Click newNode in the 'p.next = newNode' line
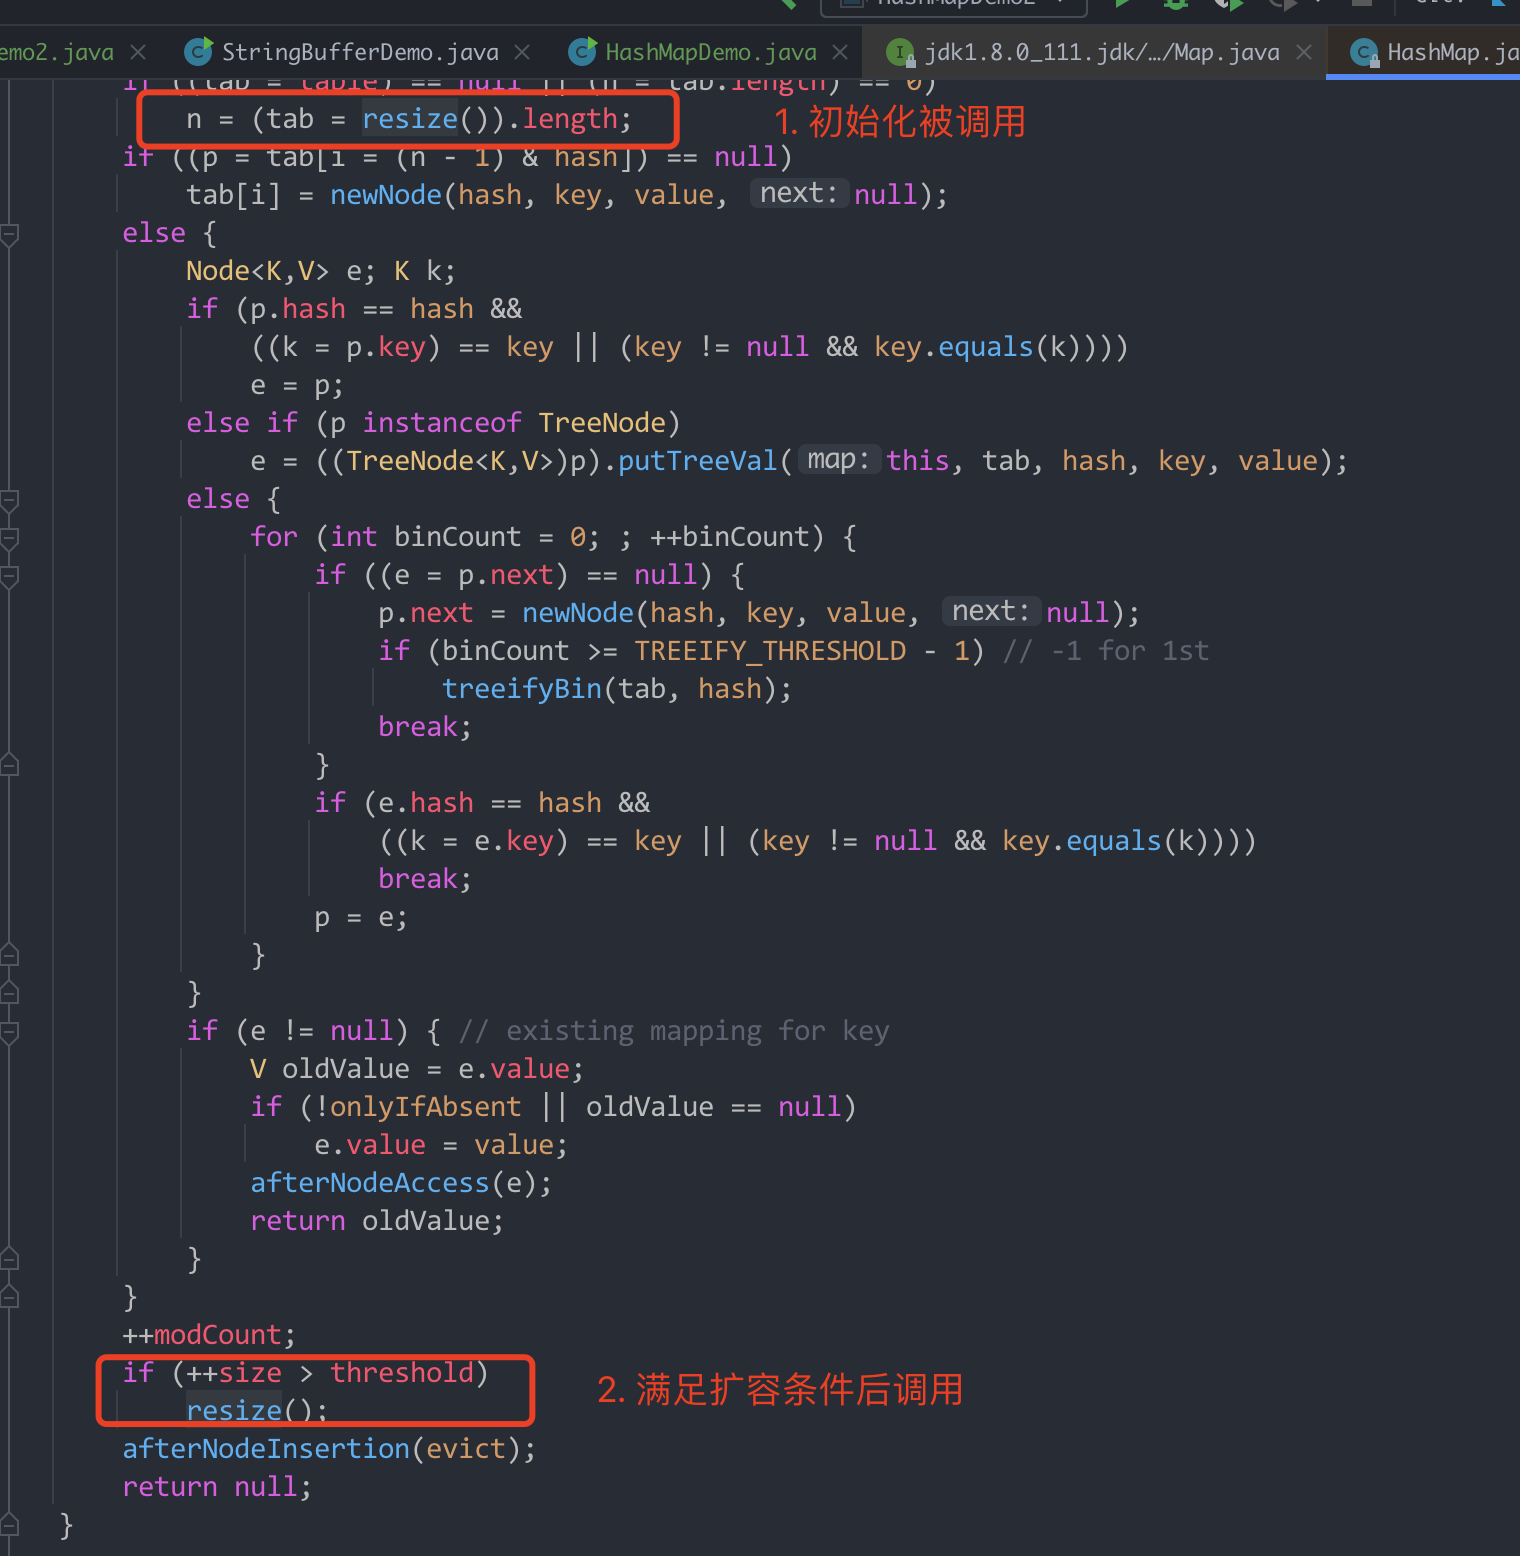The image size is (1520, 1556). [578, 613]
